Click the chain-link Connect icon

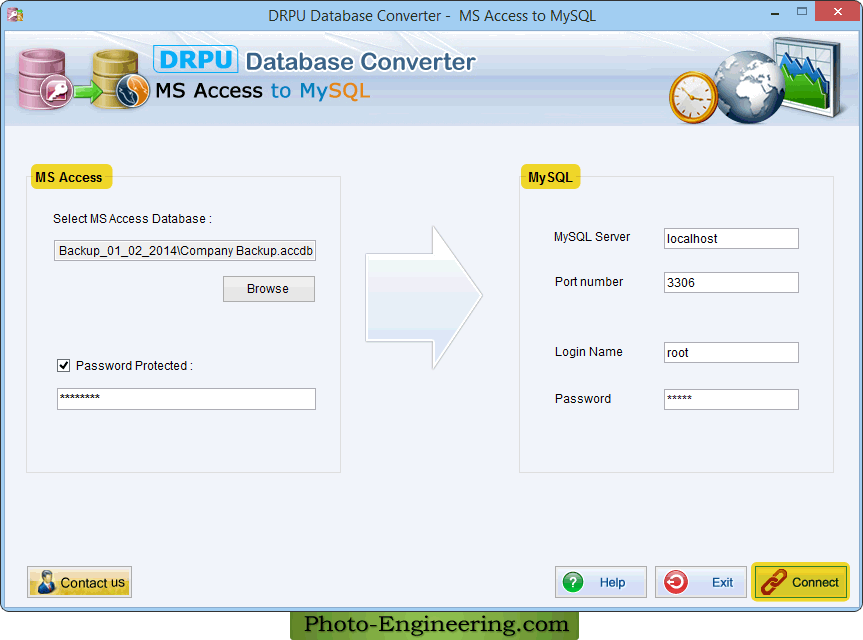point(774,582)
